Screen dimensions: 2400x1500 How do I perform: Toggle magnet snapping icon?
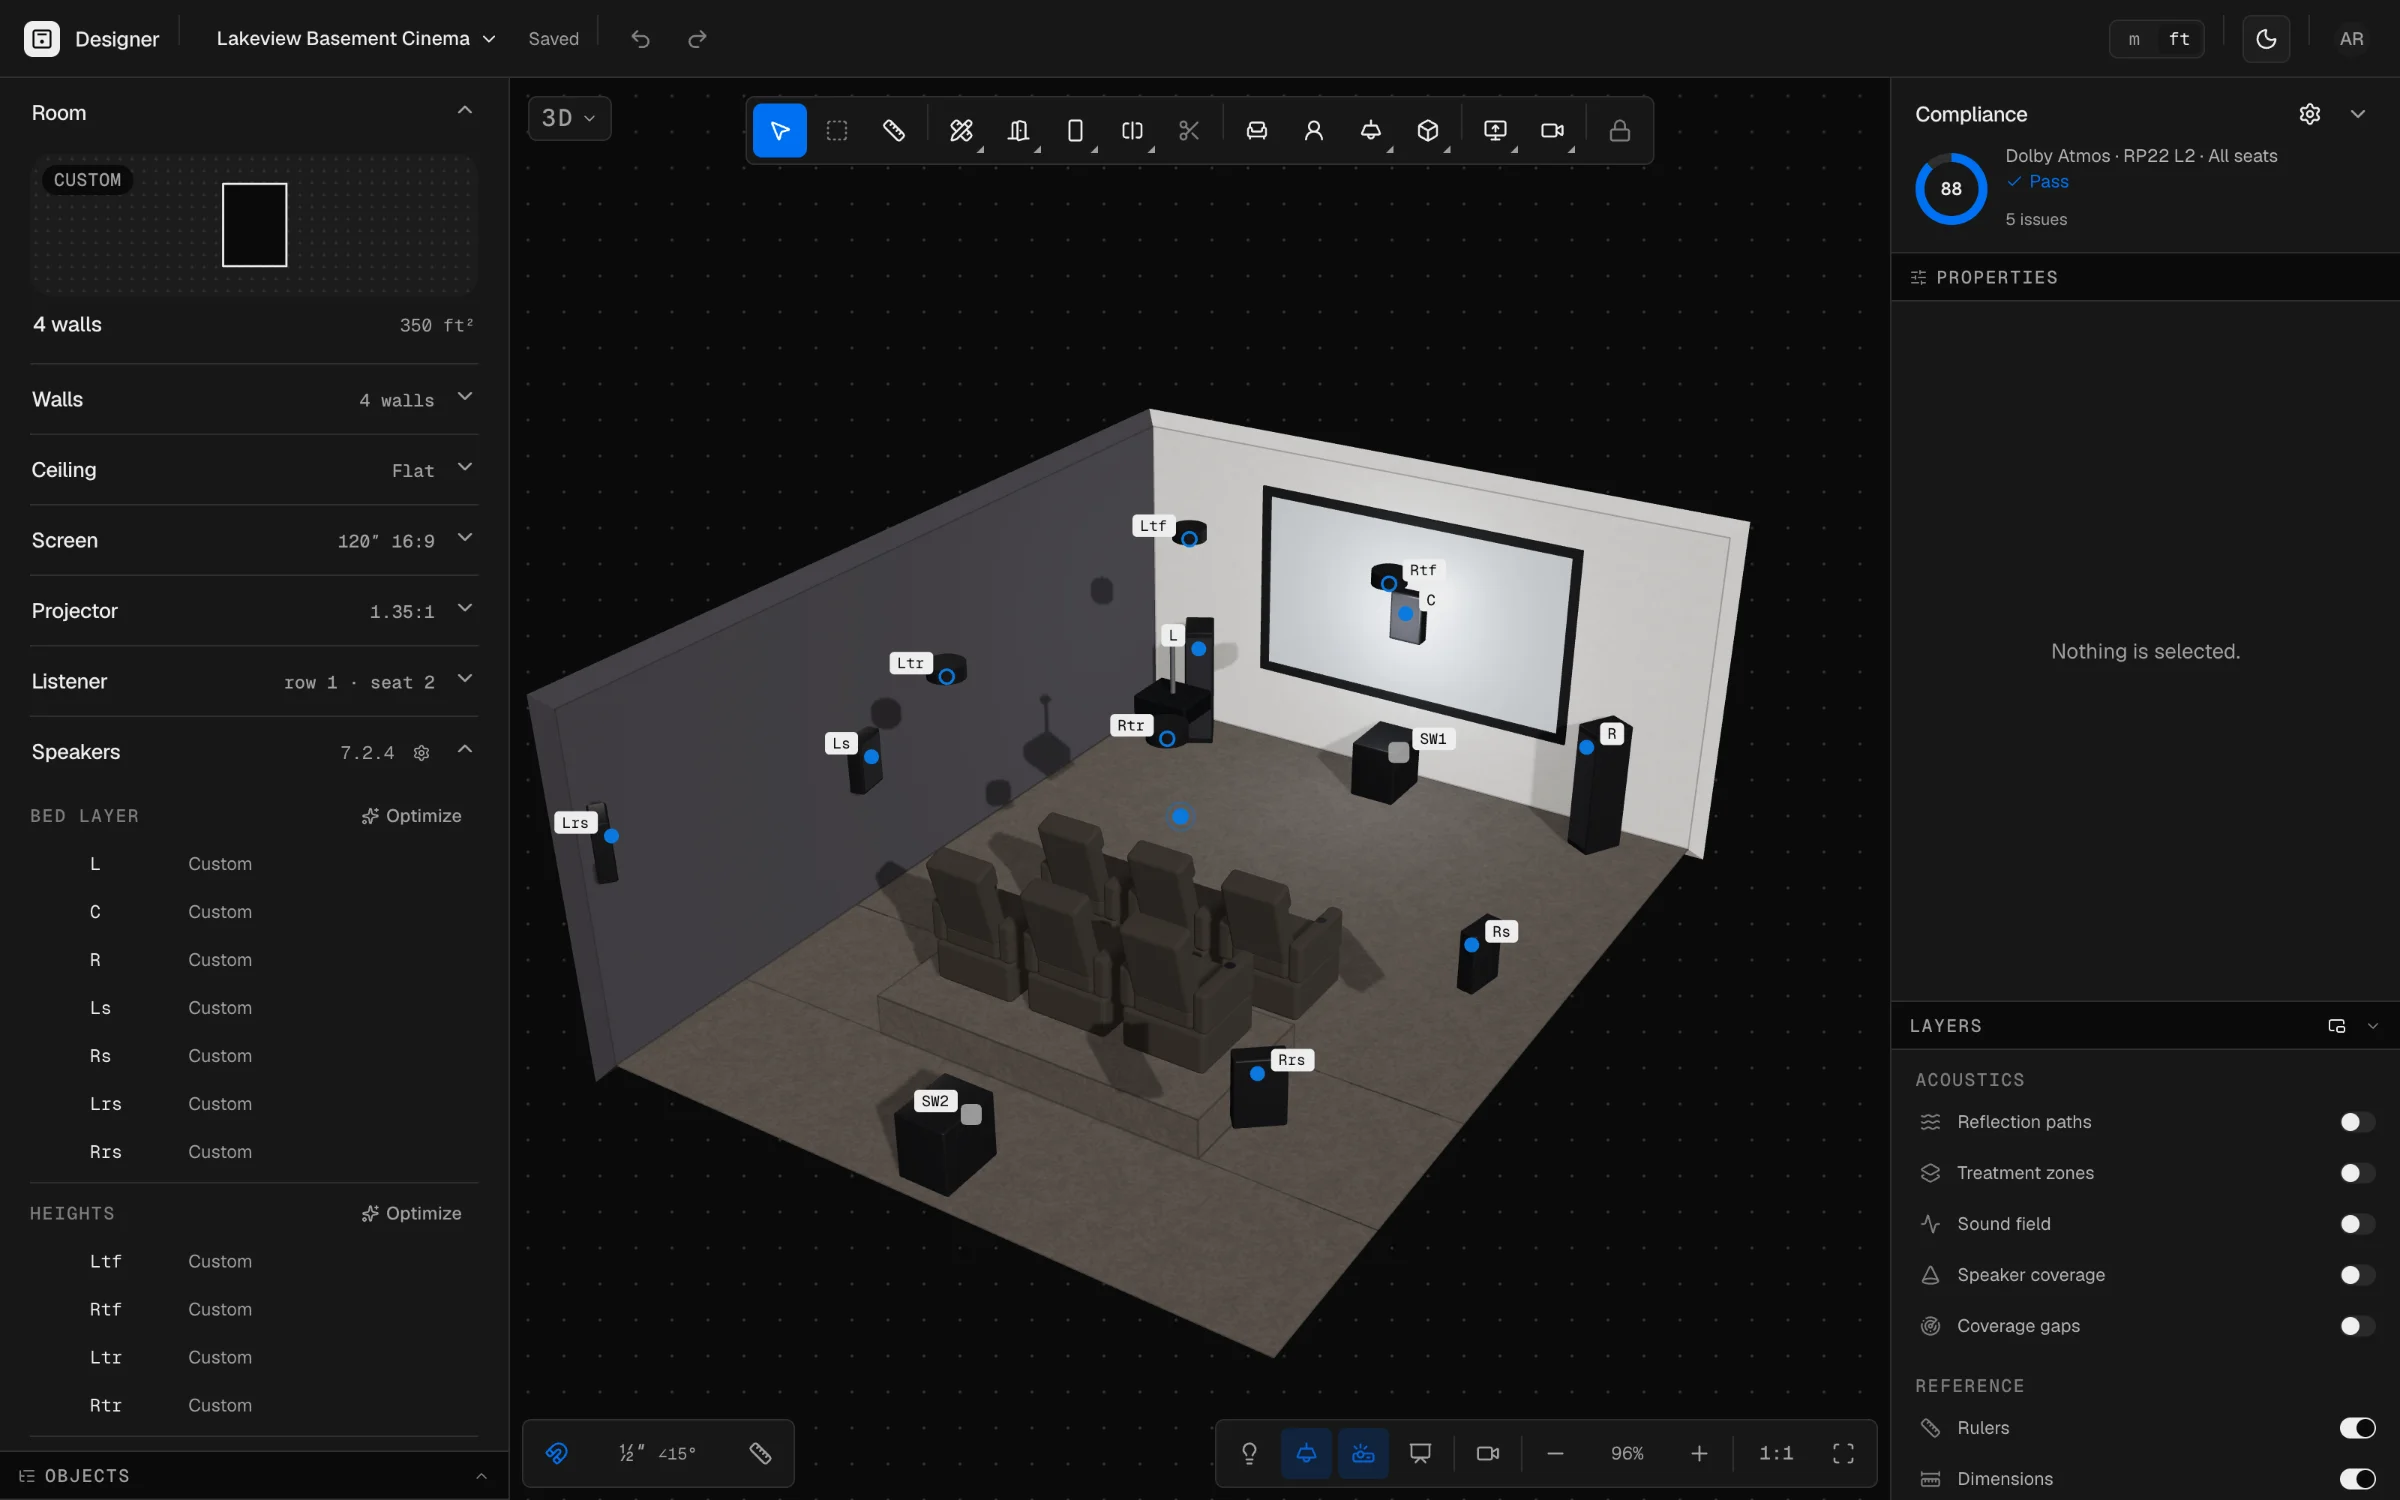(557, 1453)
